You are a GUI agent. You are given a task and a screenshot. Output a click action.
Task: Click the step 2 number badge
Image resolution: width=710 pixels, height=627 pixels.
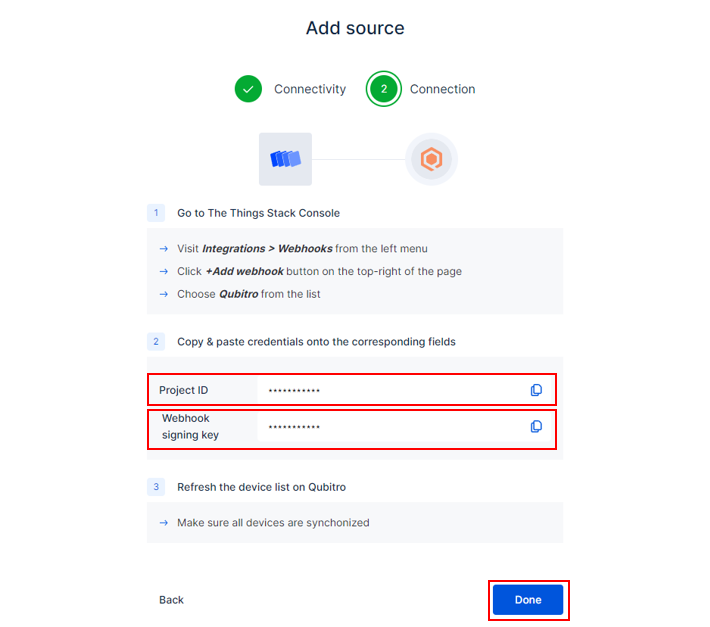[156, 341]
